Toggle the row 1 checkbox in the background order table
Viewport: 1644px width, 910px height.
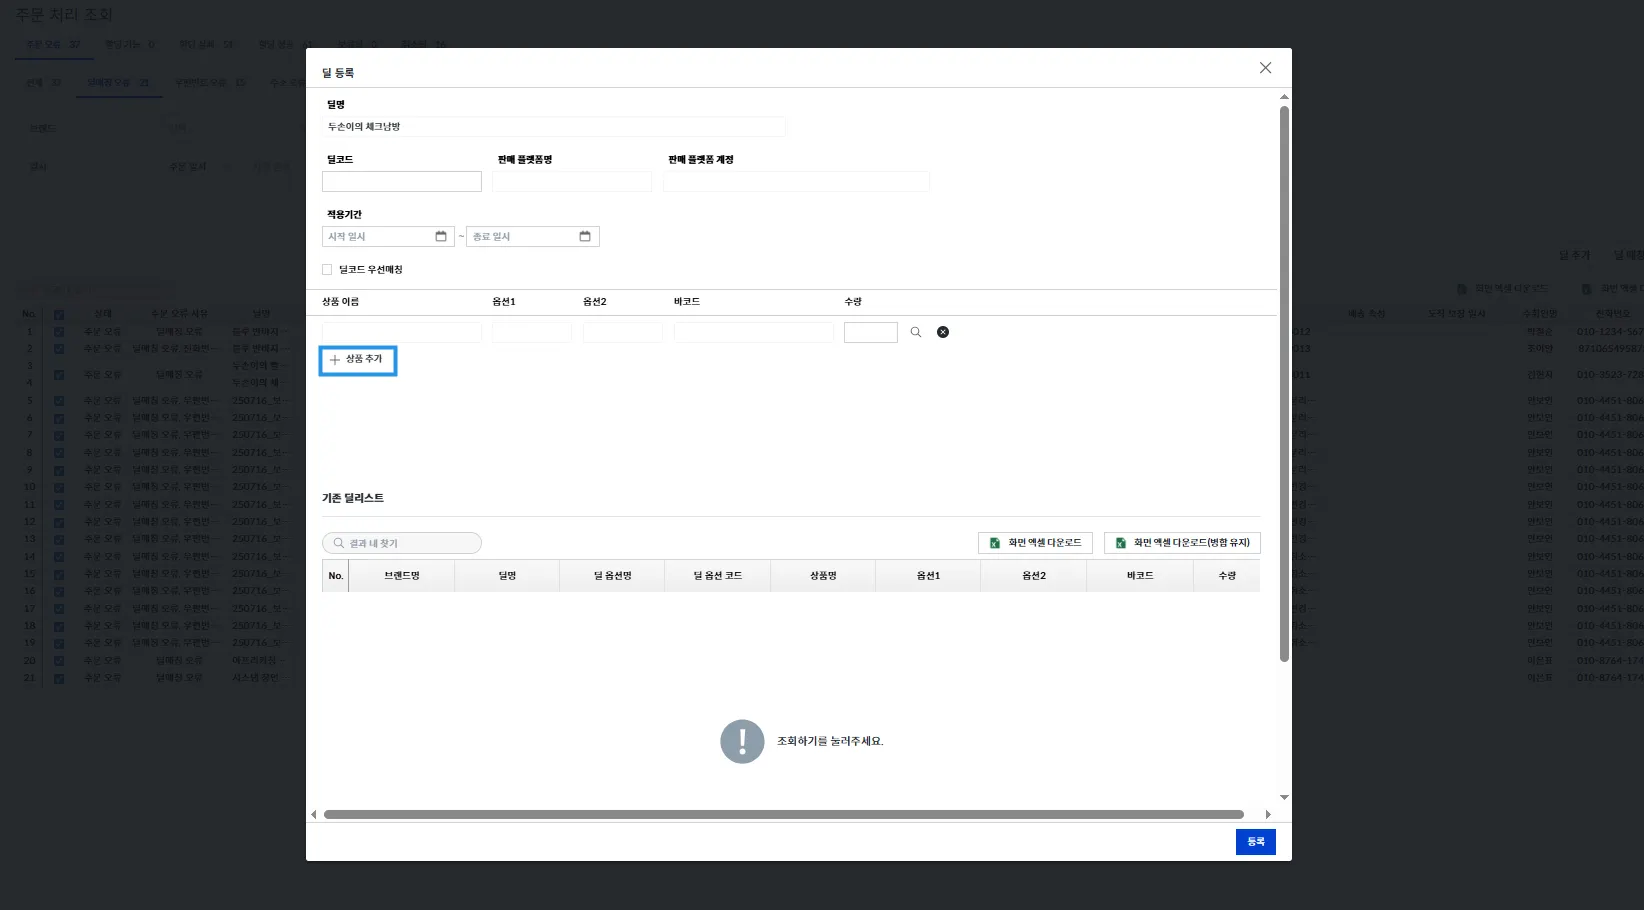(x=59, y=332)
